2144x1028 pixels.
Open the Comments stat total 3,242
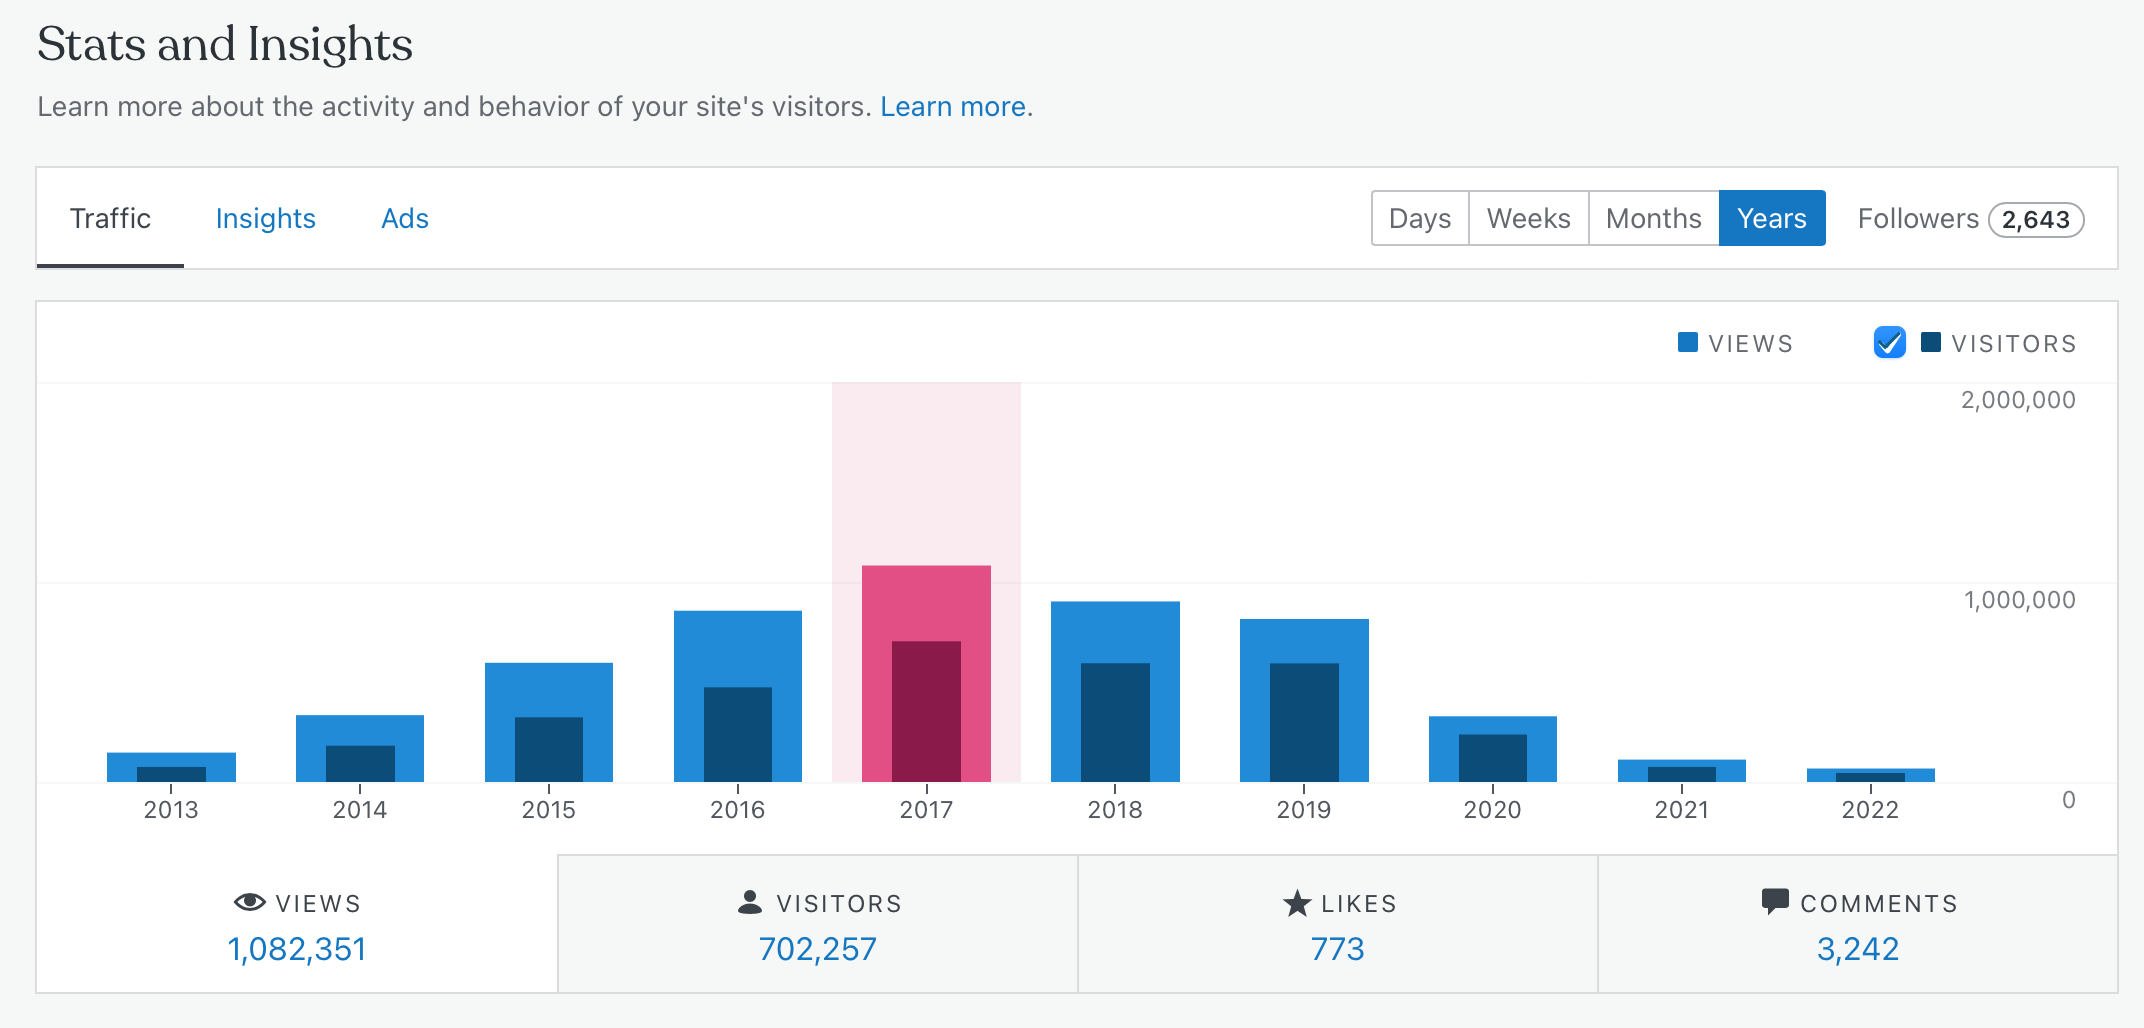pyautogui.click(x=1857, y=948)
